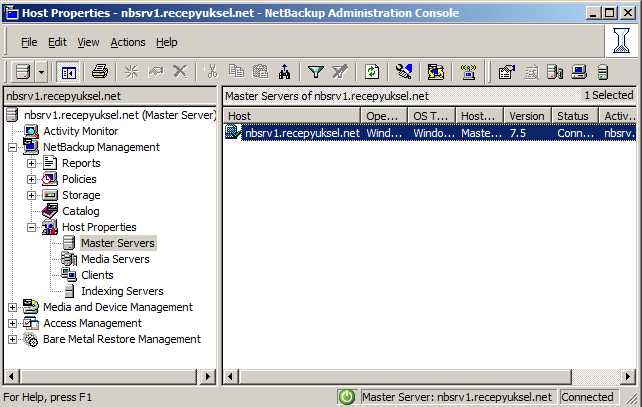Click the last toolbar icon with green light

coord(602,72)
